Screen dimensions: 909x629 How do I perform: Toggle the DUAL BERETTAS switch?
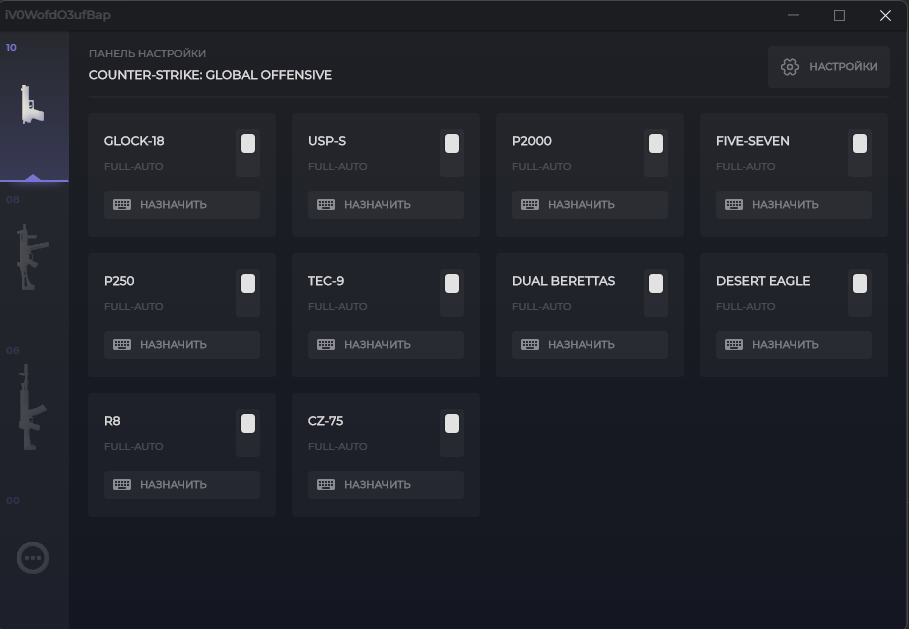[656, 293]
